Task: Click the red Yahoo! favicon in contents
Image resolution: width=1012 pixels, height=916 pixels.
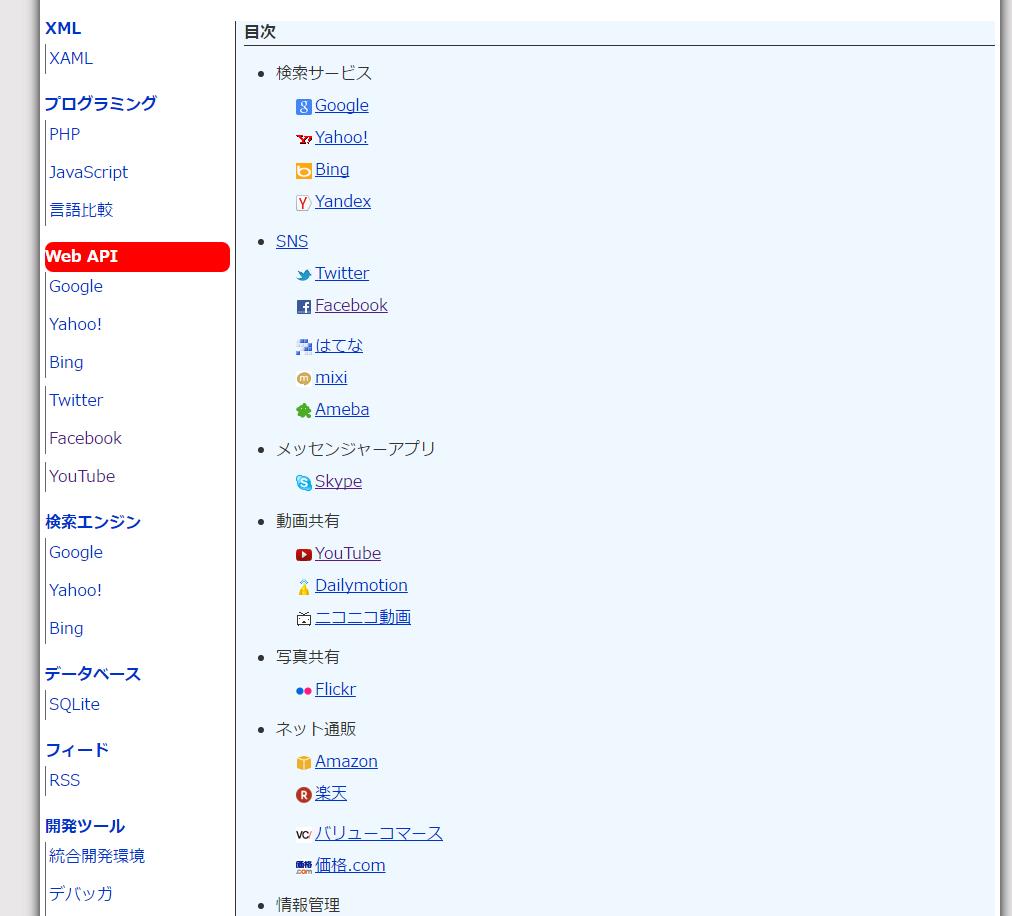Action: pos(303,139)
